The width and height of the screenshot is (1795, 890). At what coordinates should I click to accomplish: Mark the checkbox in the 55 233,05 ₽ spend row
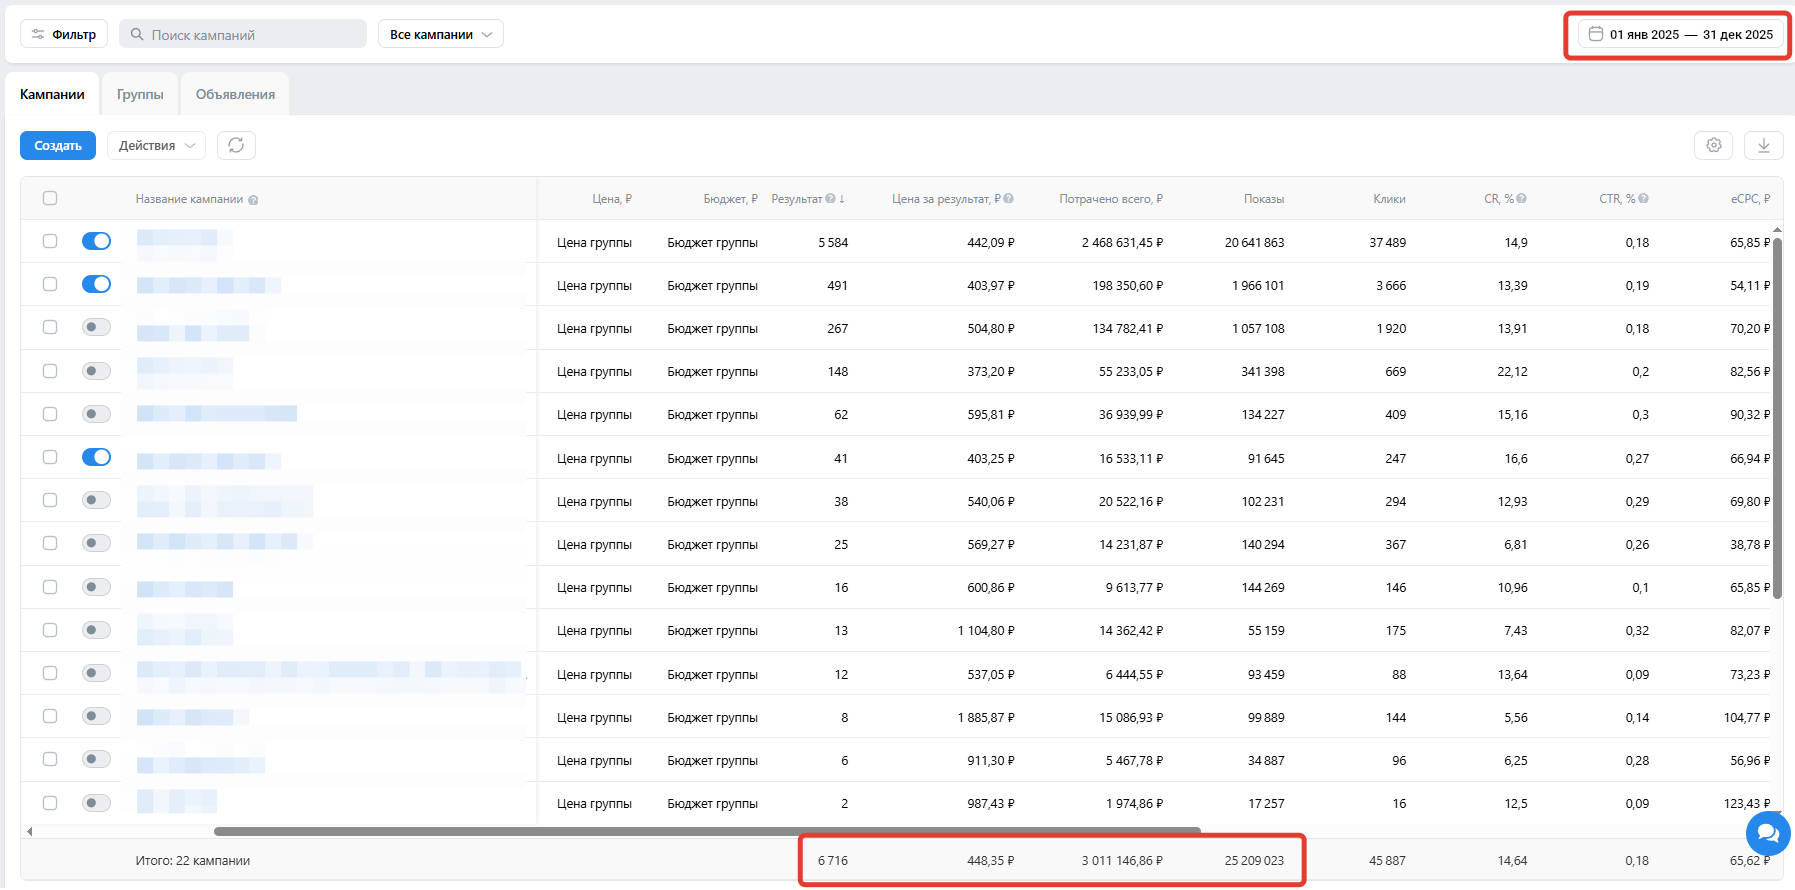tap(50, 371)
